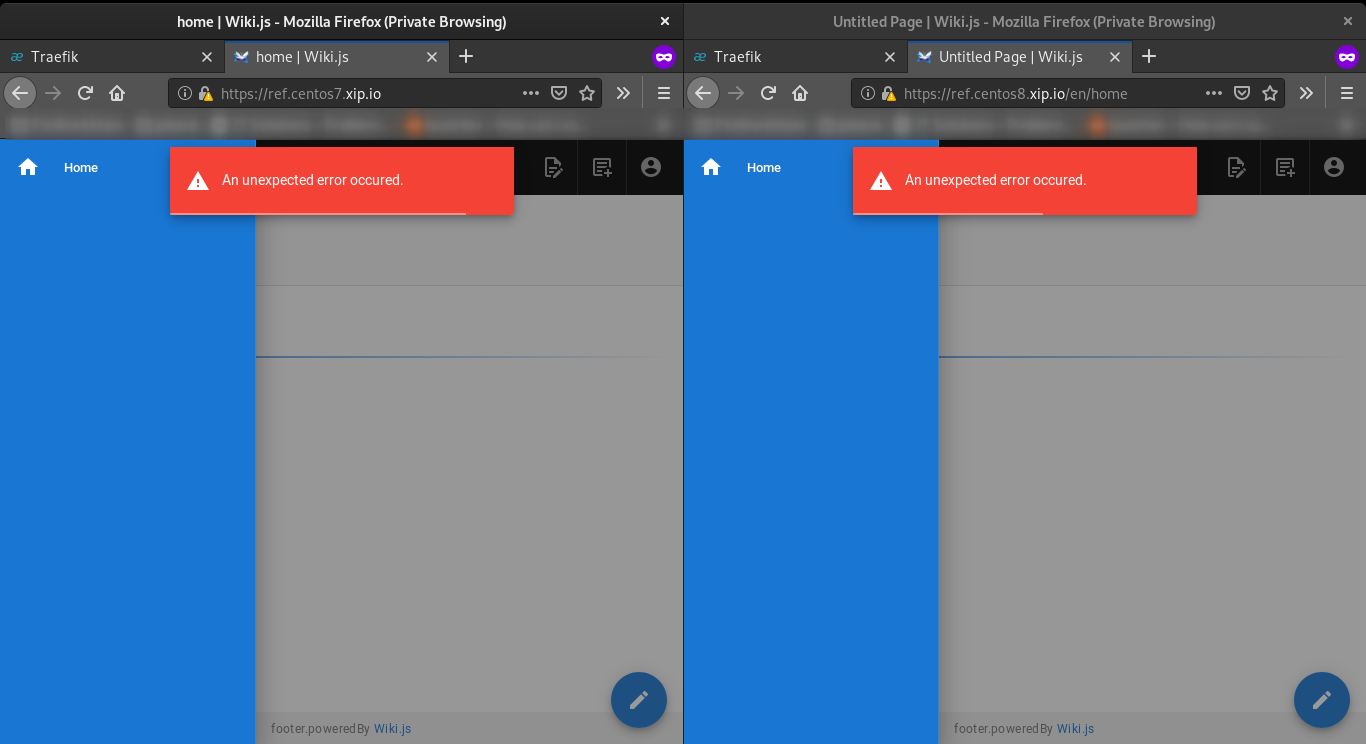Viewport: 1366px width, 744px height.
Task: Open the Wiki.js footer link
Action: click(x=391, y=728)
